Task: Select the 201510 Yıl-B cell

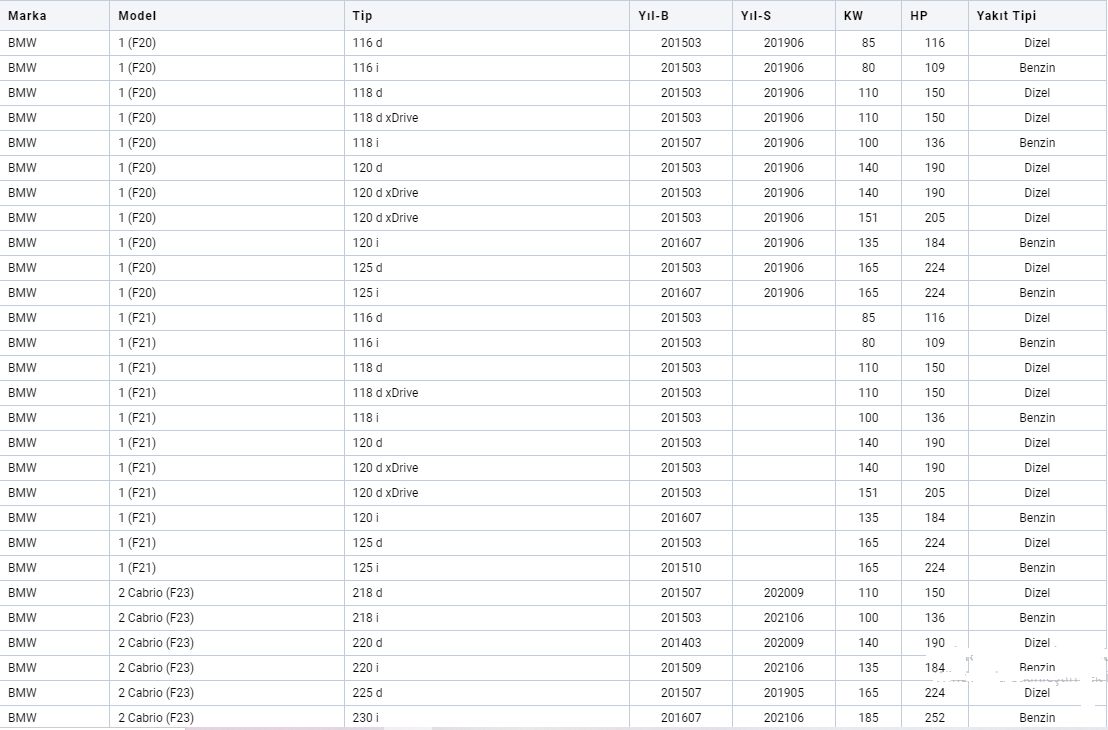Action: 681,568
